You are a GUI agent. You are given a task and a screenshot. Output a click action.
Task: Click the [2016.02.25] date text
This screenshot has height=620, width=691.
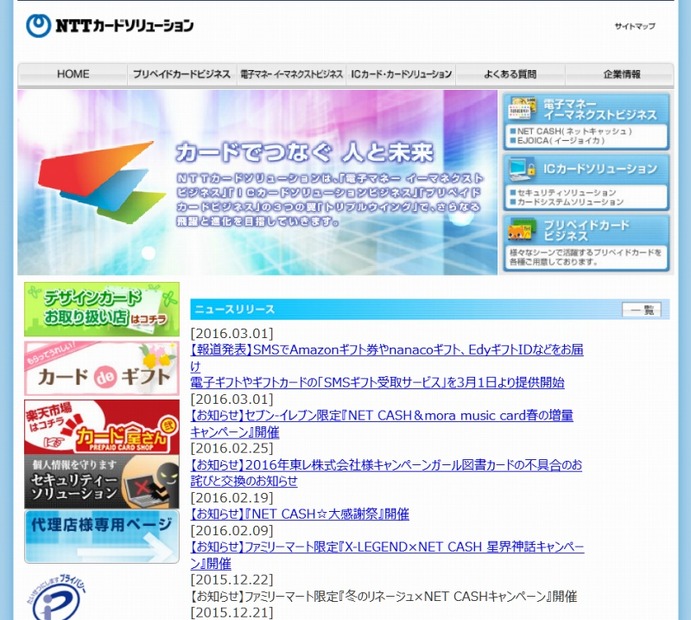[x=232, y=448]
